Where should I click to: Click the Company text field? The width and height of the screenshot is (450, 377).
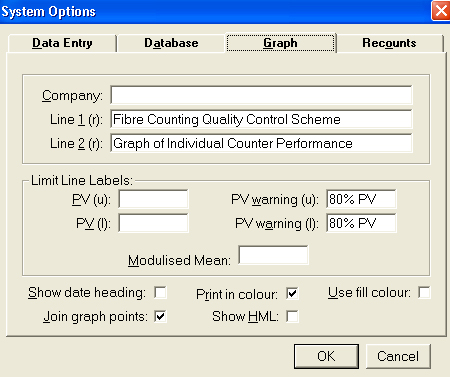[x=261, y=95]
